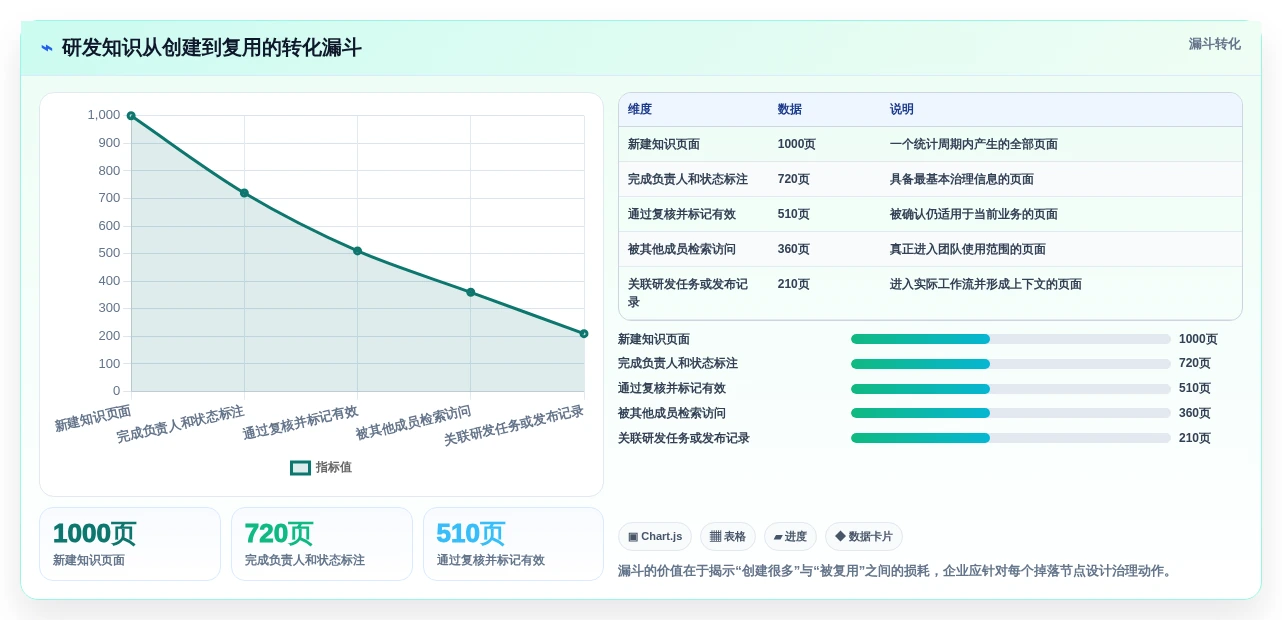Click the 关联研发任务或发布记录 progress bar
The width and height of the screenshot is (1282, 620).
(1011, 438)
